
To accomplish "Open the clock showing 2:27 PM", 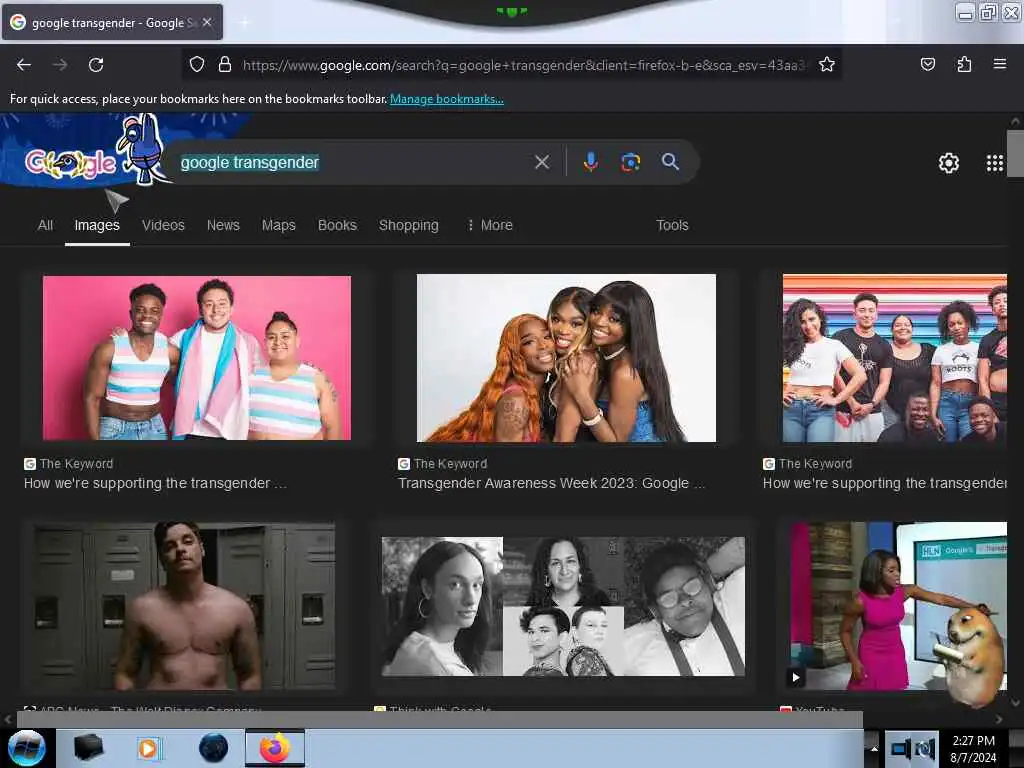I will (973, 748).
